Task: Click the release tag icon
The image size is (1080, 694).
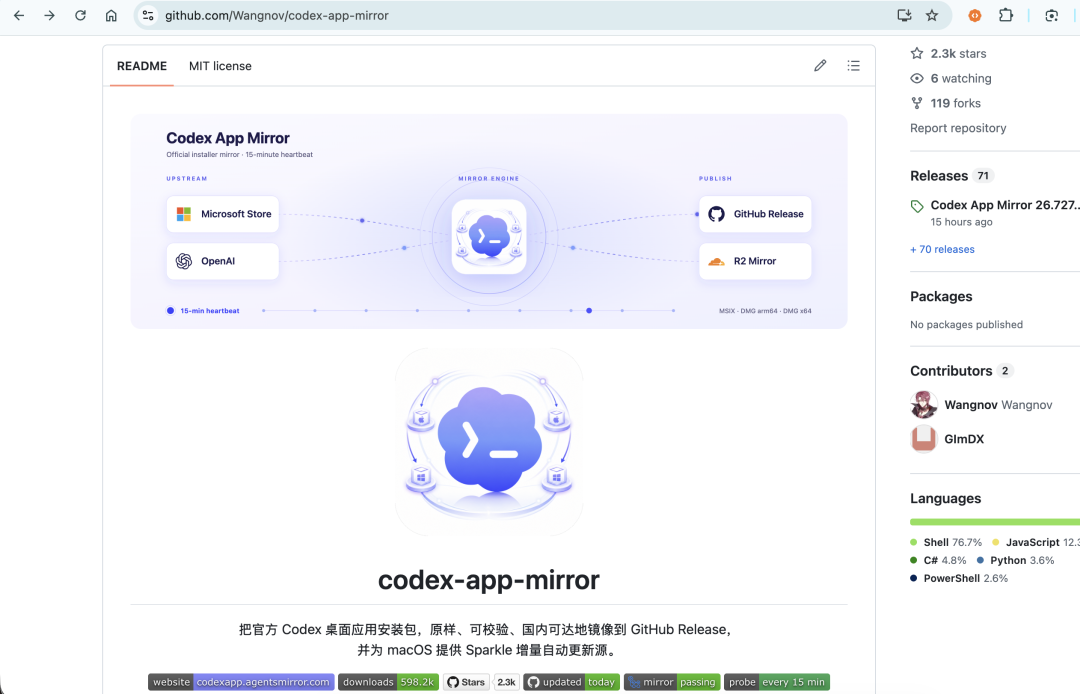Action: 917,206
